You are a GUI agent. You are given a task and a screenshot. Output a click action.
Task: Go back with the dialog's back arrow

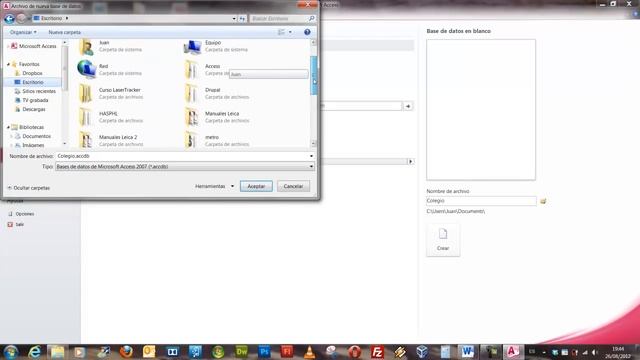point(9,19)
